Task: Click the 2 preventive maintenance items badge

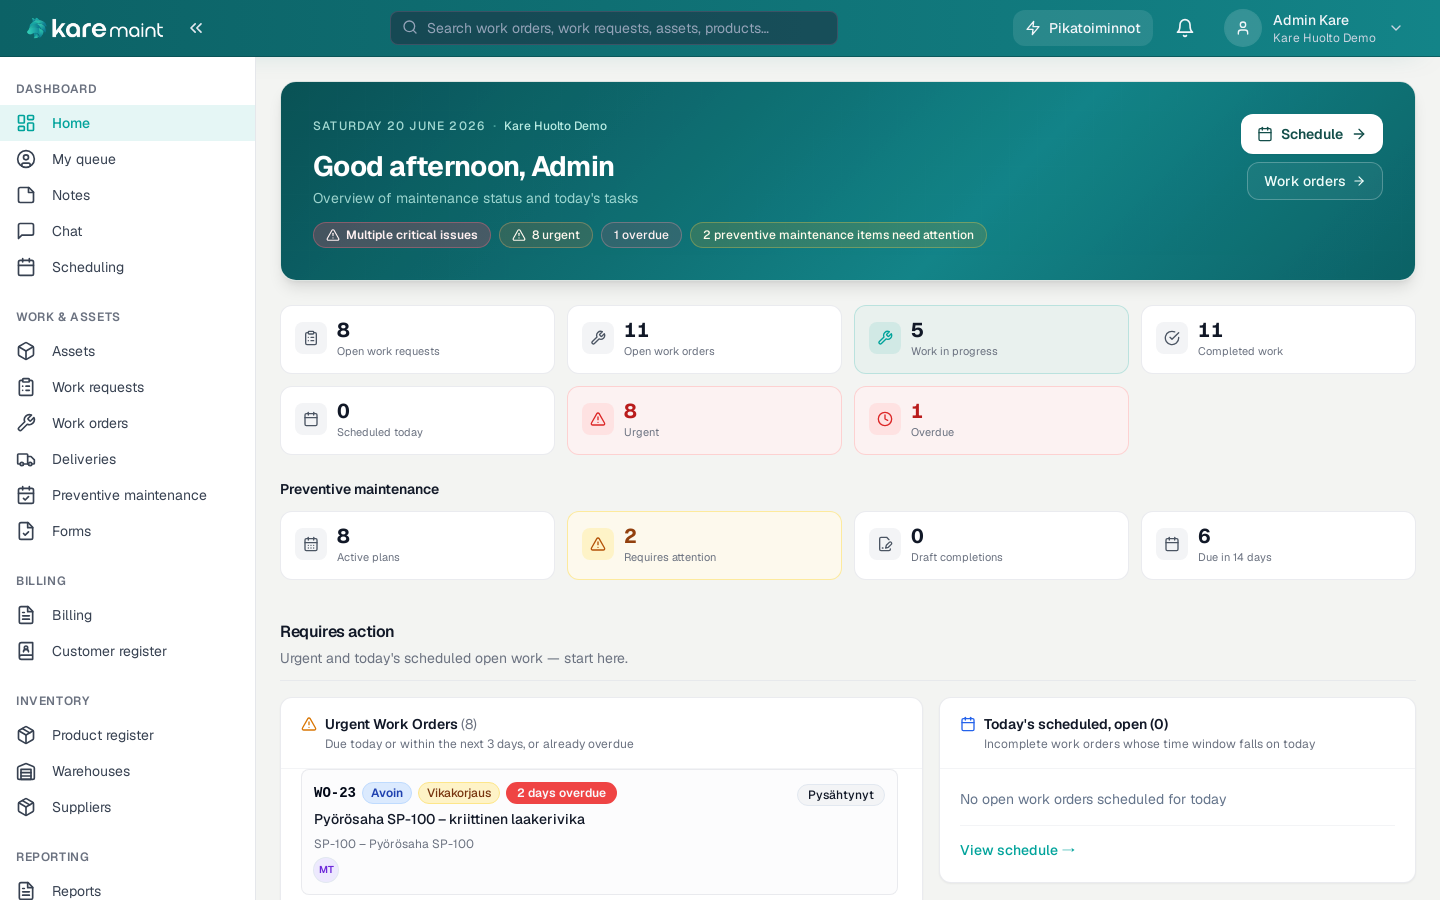Action: click(838, 235)
